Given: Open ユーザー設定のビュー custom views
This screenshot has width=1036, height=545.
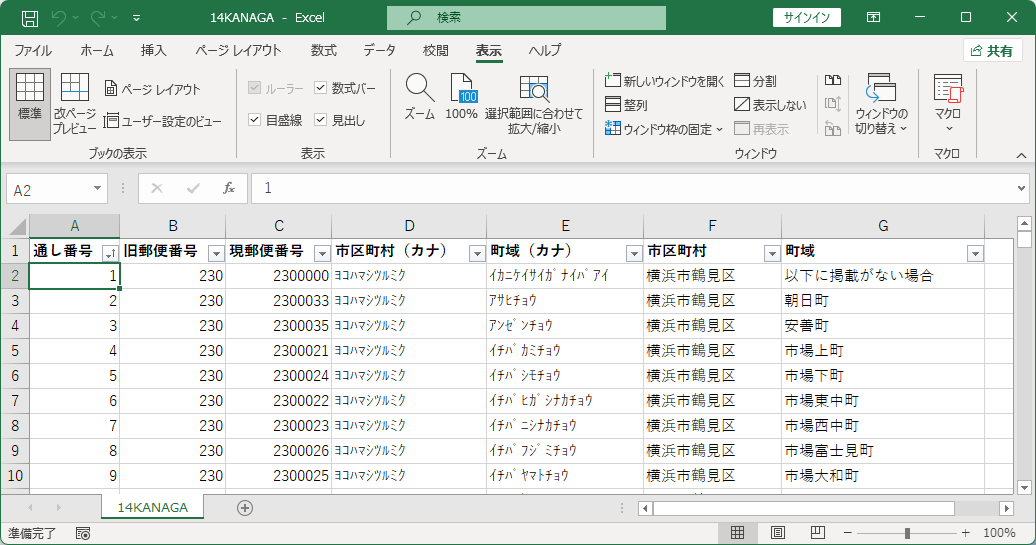Looking at the screenshot, I should (163, 121).
